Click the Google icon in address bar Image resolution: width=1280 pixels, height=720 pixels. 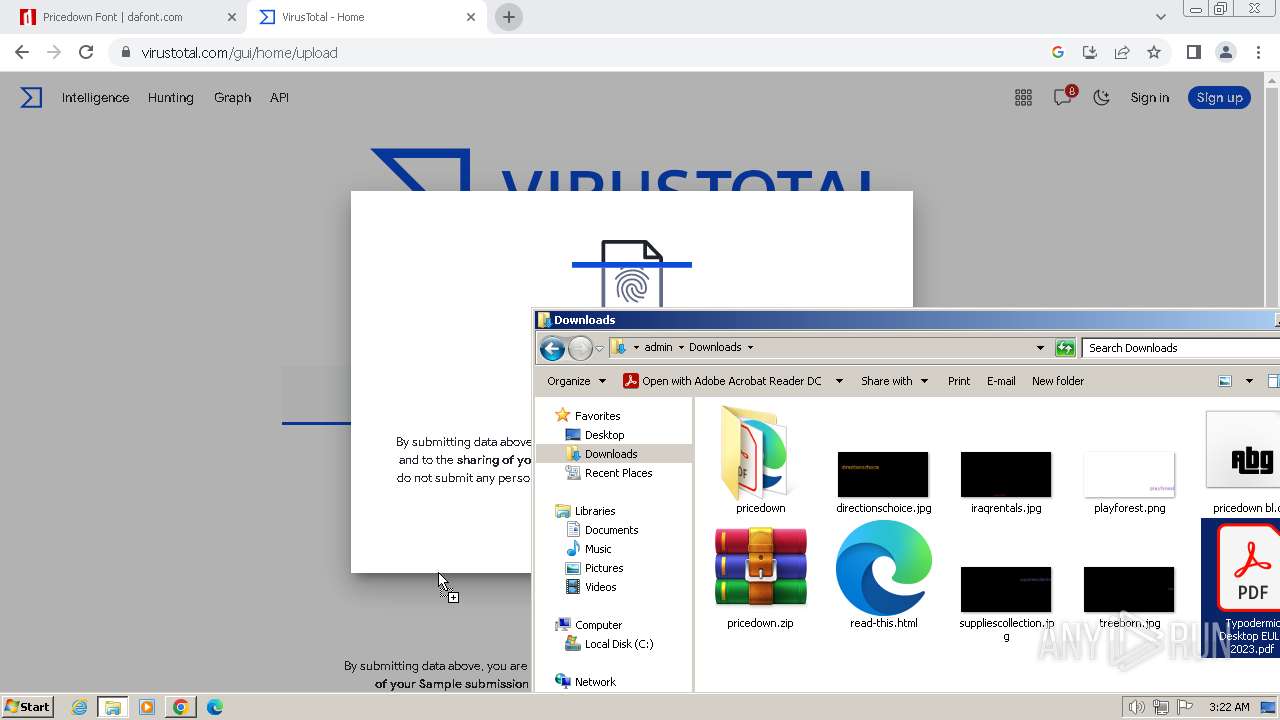pyautogui.click(x=1058, y=52)
